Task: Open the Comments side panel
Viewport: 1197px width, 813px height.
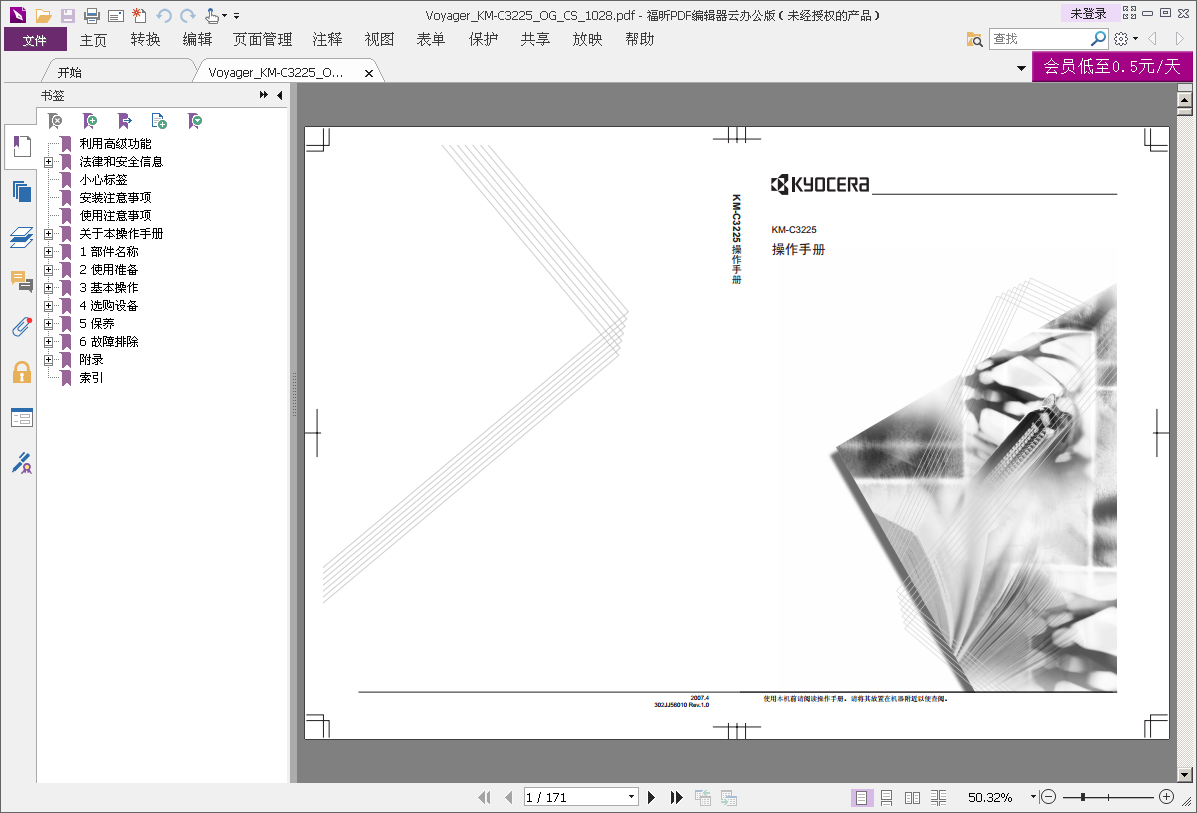Action: pos(21,282)
